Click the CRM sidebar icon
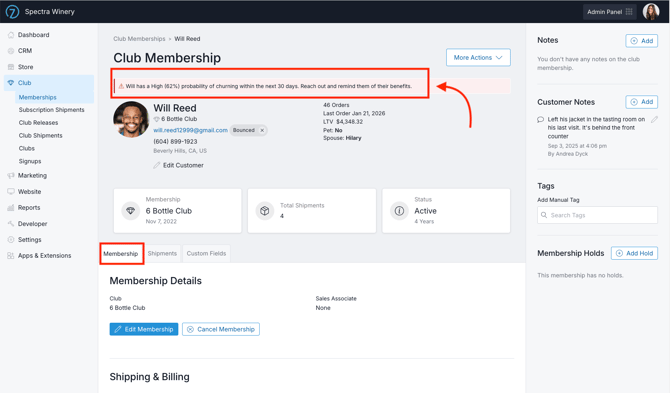This screenshot has height=393, width=670. (x=11, y=51)
